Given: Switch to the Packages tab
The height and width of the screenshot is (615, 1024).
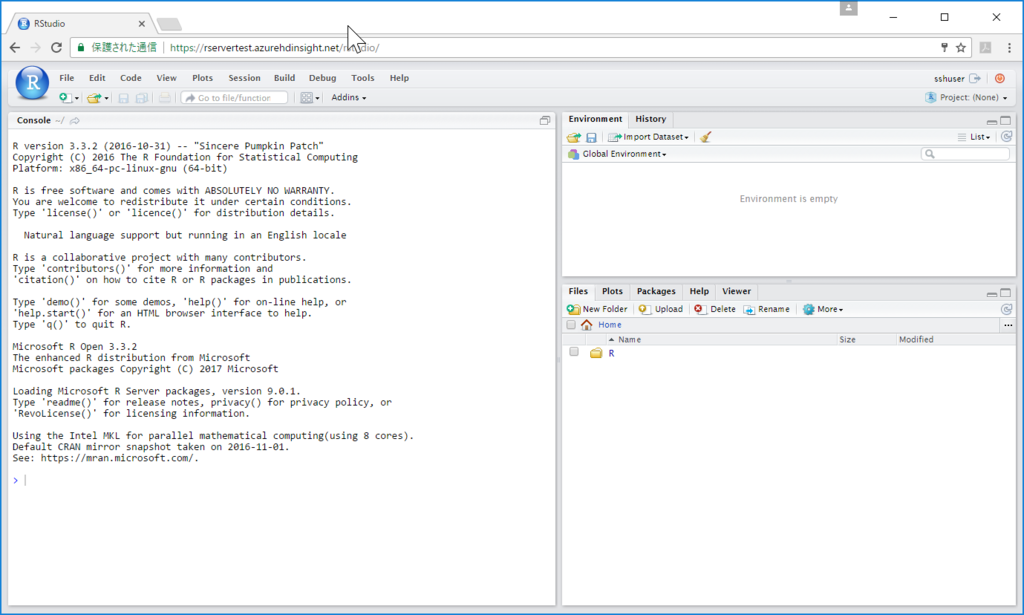Looking at the screenshot, I should point(656,291).
